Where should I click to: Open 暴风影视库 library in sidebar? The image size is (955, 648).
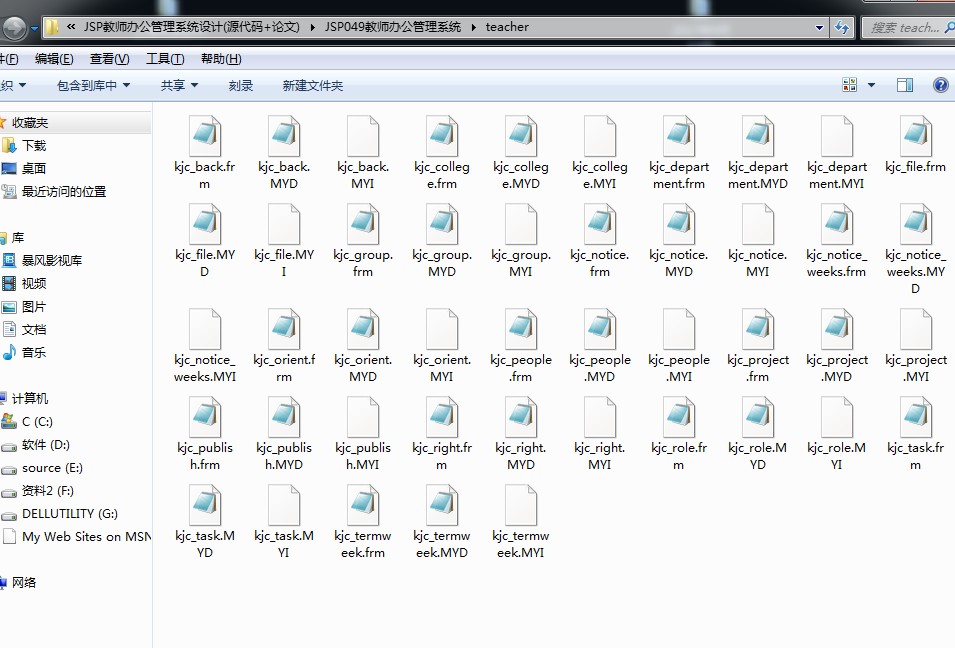point(52,261)
